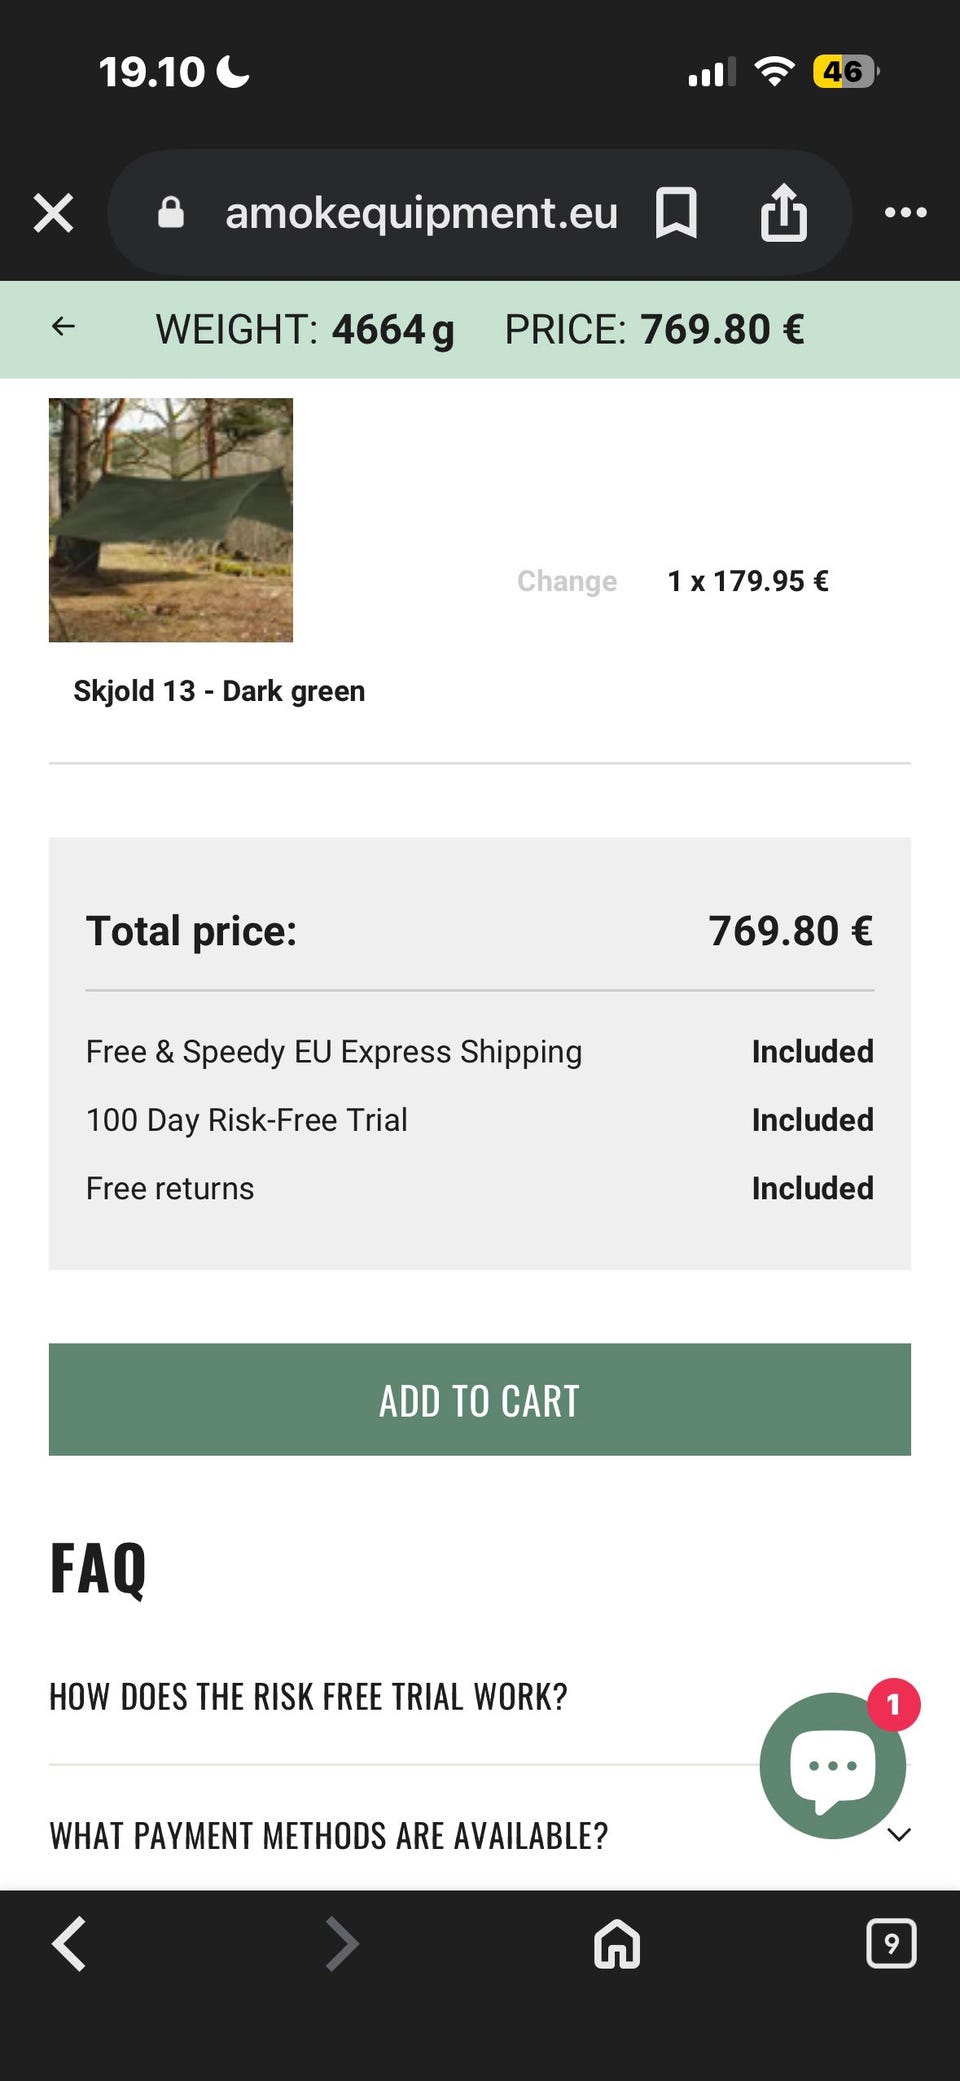Image resolution: width=960 pixels, height=2081 pixels.
Task: Tap the bookmark icon in address bar
Action: (x=676, y=213)
